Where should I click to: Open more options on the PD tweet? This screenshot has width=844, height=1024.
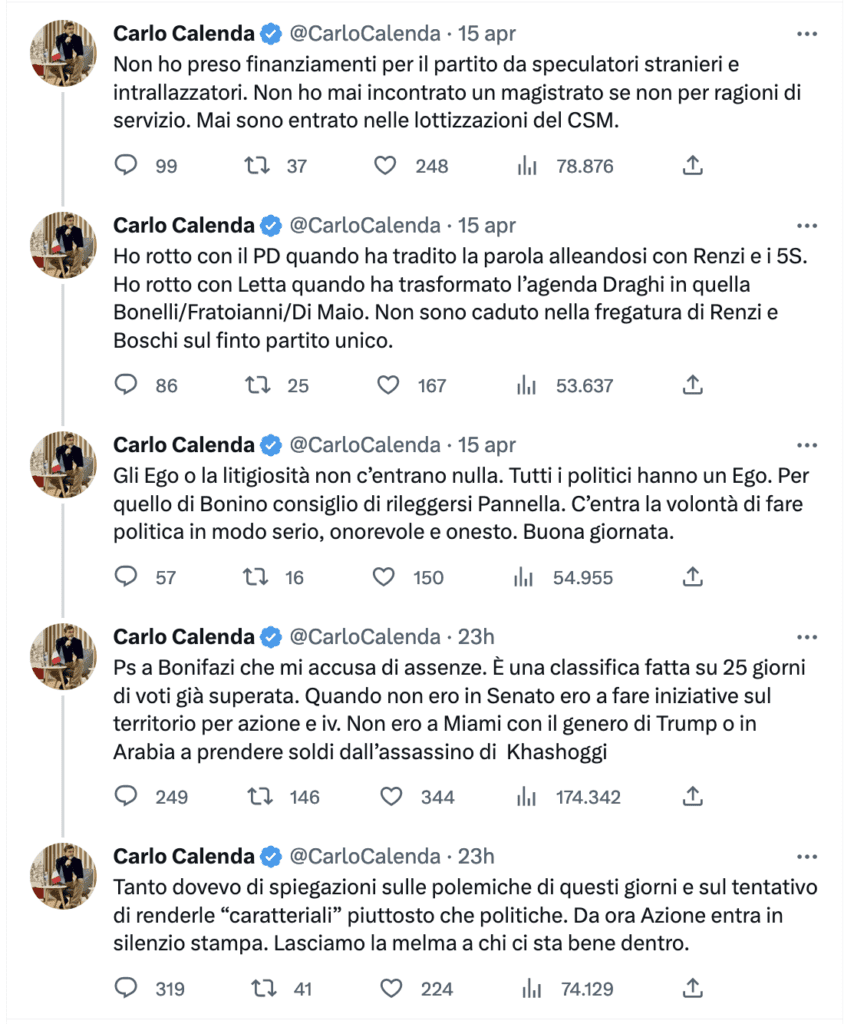click(x=807, y=225)
